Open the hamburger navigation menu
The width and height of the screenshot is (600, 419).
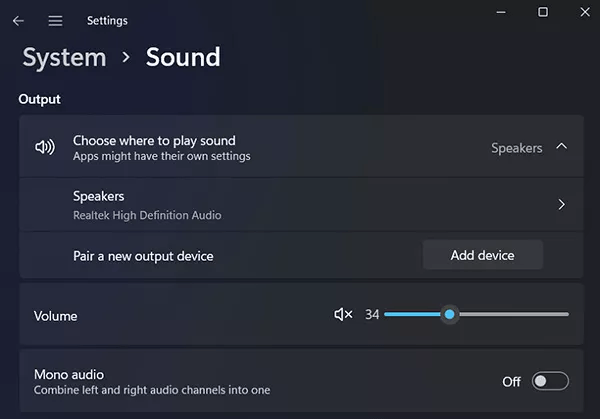pos(55,21)
